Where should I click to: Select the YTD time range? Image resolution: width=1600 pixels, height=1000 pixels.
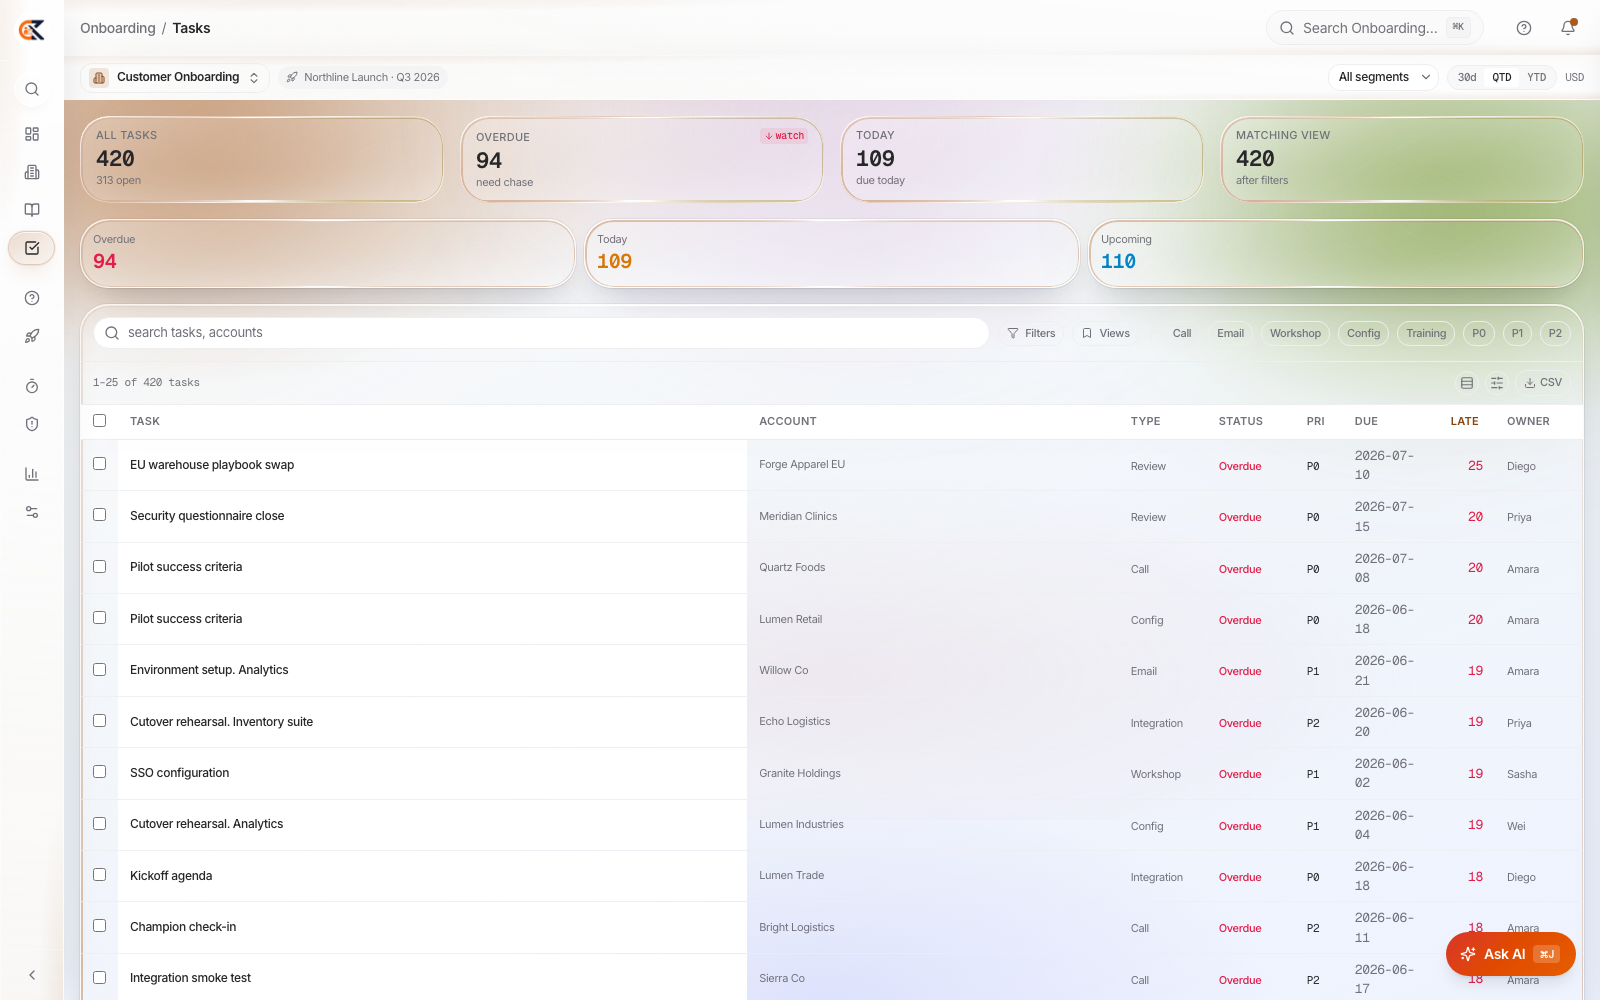(x=1537, y=77)
